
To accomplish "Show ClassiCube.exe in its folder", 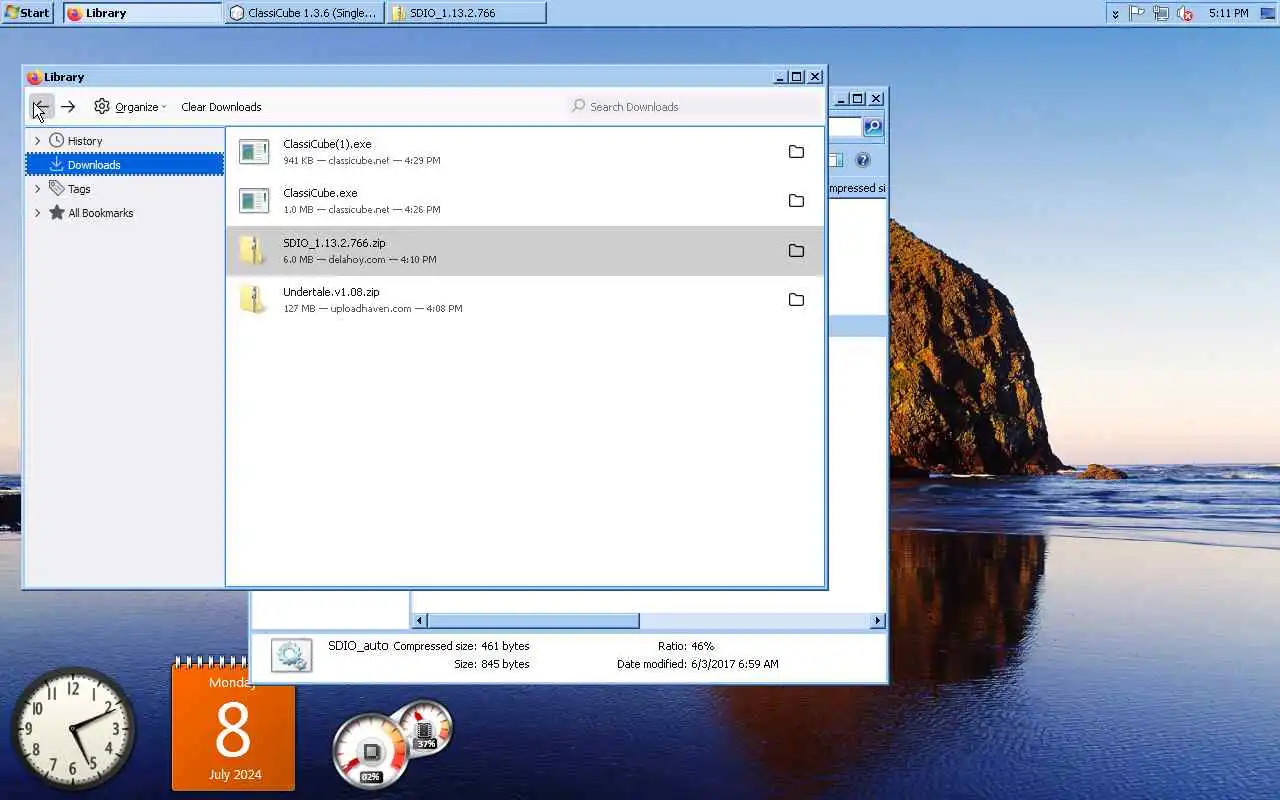I will [x=796, y=201].
